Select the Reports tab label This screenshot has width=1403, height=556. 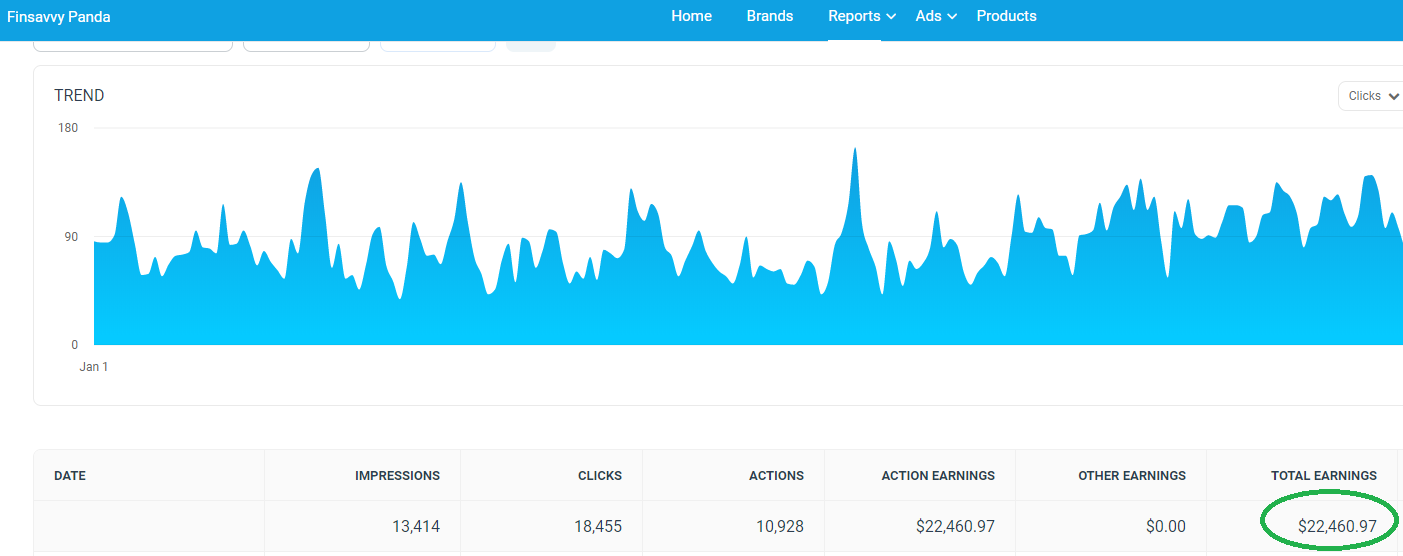point(853,16)
